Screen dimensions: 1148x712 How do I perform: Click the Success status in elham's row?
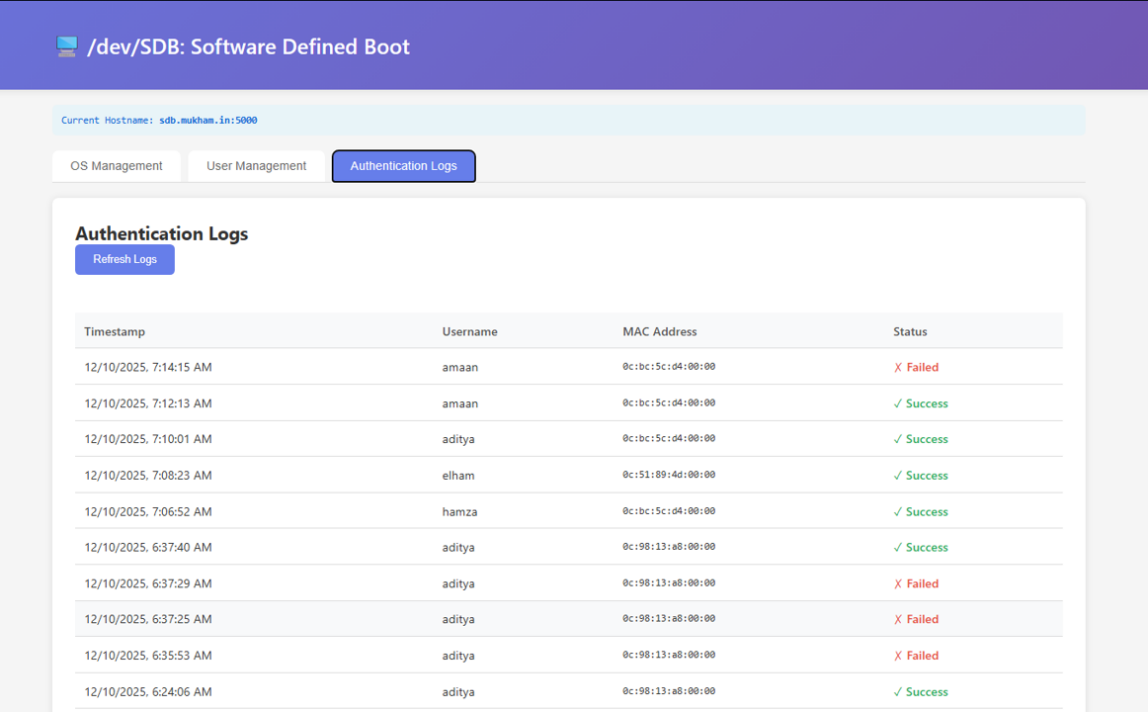point(920,476)
